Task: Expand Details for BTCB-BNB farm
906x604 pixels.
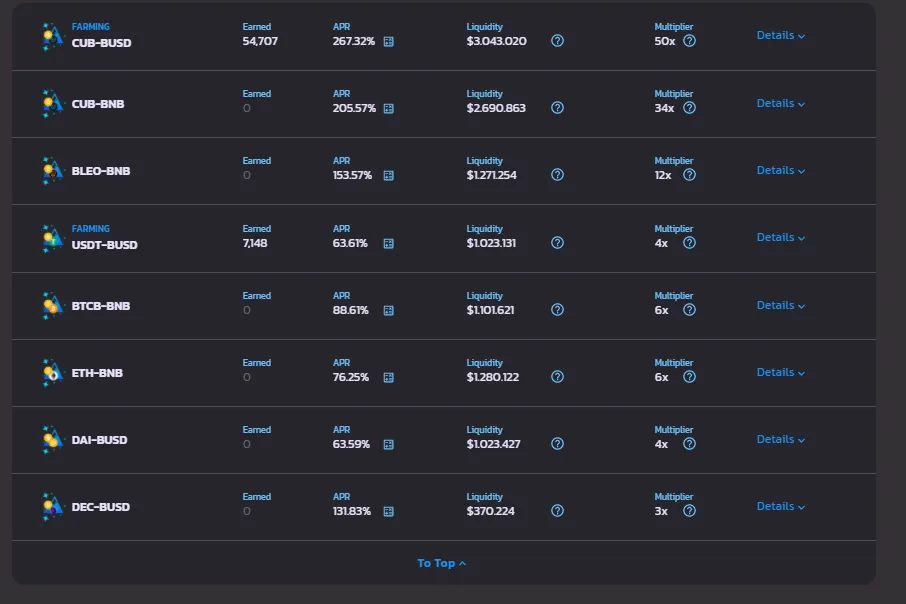Action: click(781, 306)
